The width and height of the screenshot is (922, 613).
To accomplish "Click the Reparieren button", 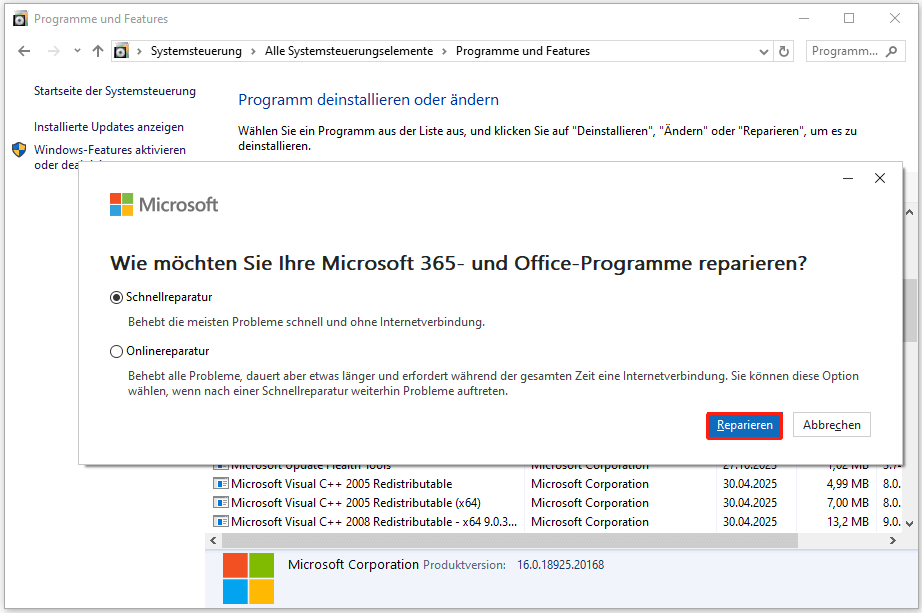I will (x=744, y=425).
